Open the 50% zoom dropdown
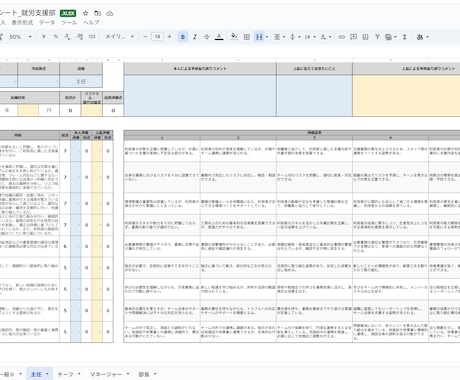 click(x=20, y=37)
